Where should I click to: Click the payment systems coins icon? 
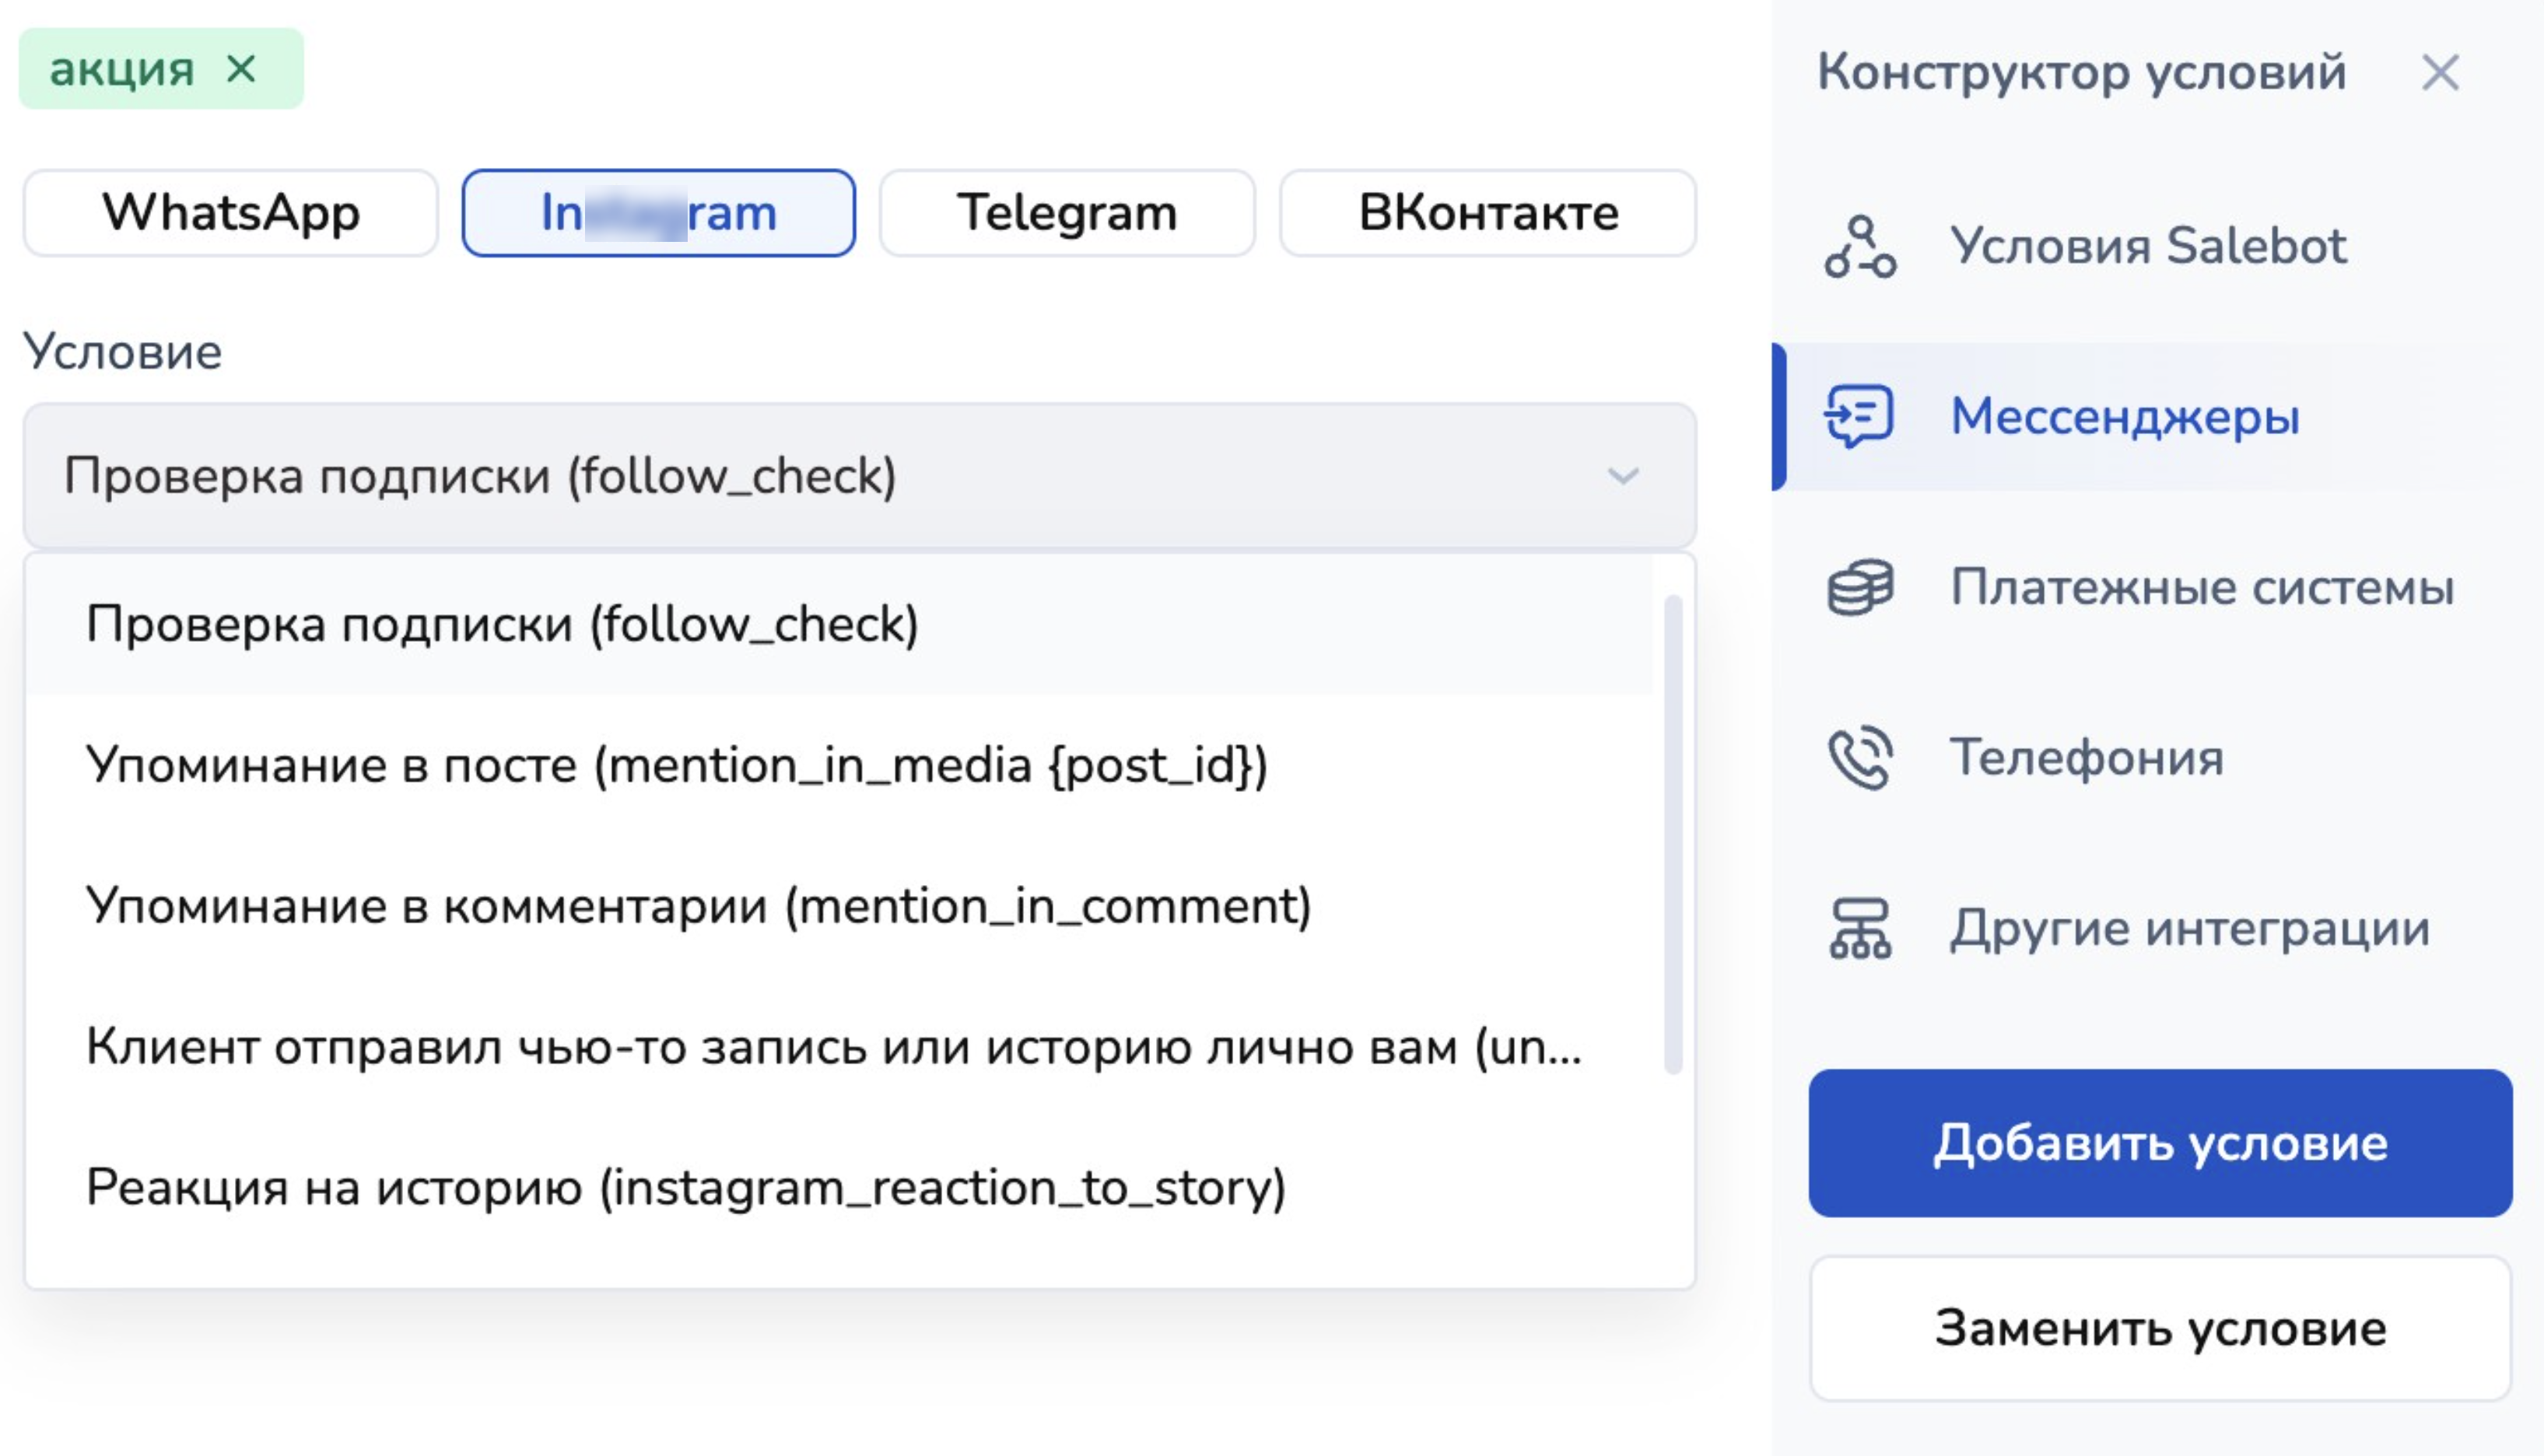pyautogui.click(x=1859, y=587)
